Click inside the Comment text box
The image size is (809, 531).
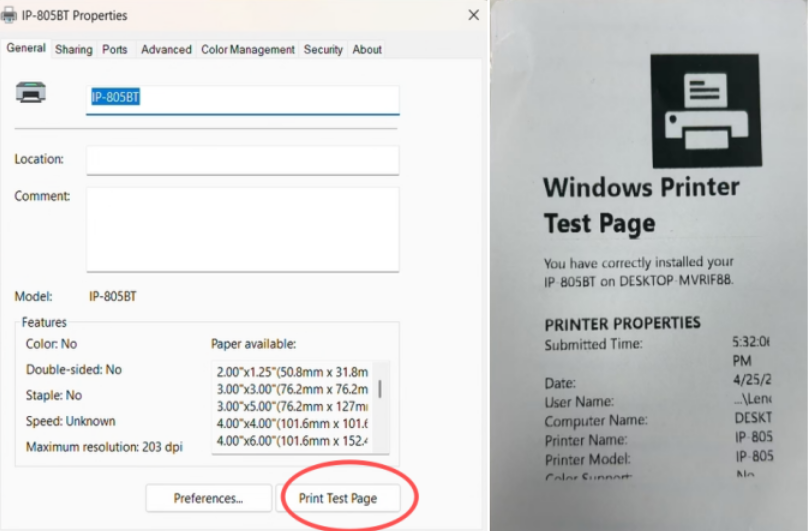[x=242, y=230]
